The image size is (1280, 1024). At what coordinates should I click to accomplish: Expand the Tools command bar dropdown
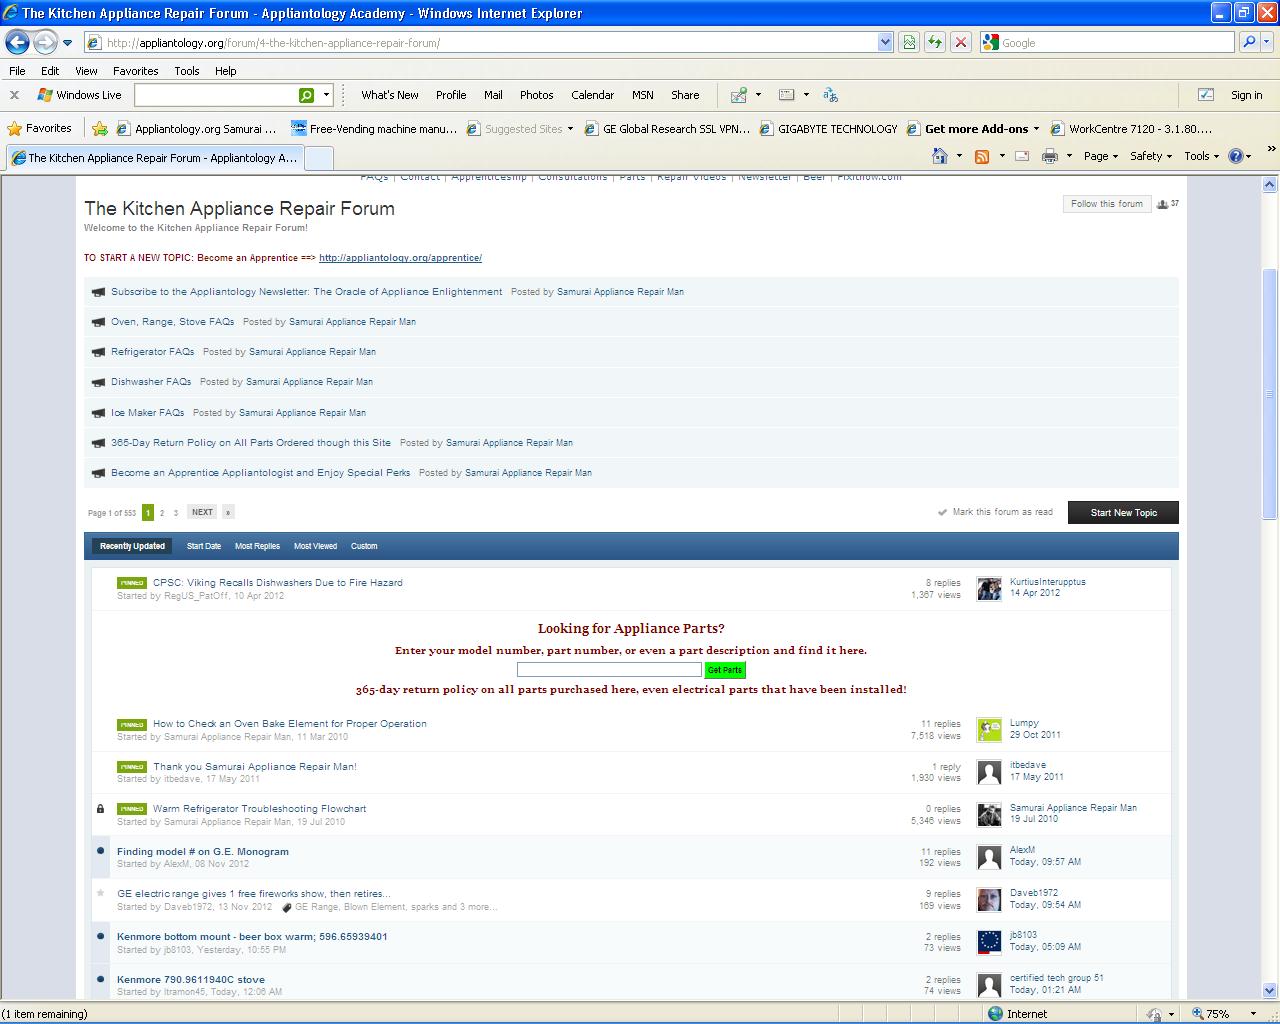tap(1202, 156)
